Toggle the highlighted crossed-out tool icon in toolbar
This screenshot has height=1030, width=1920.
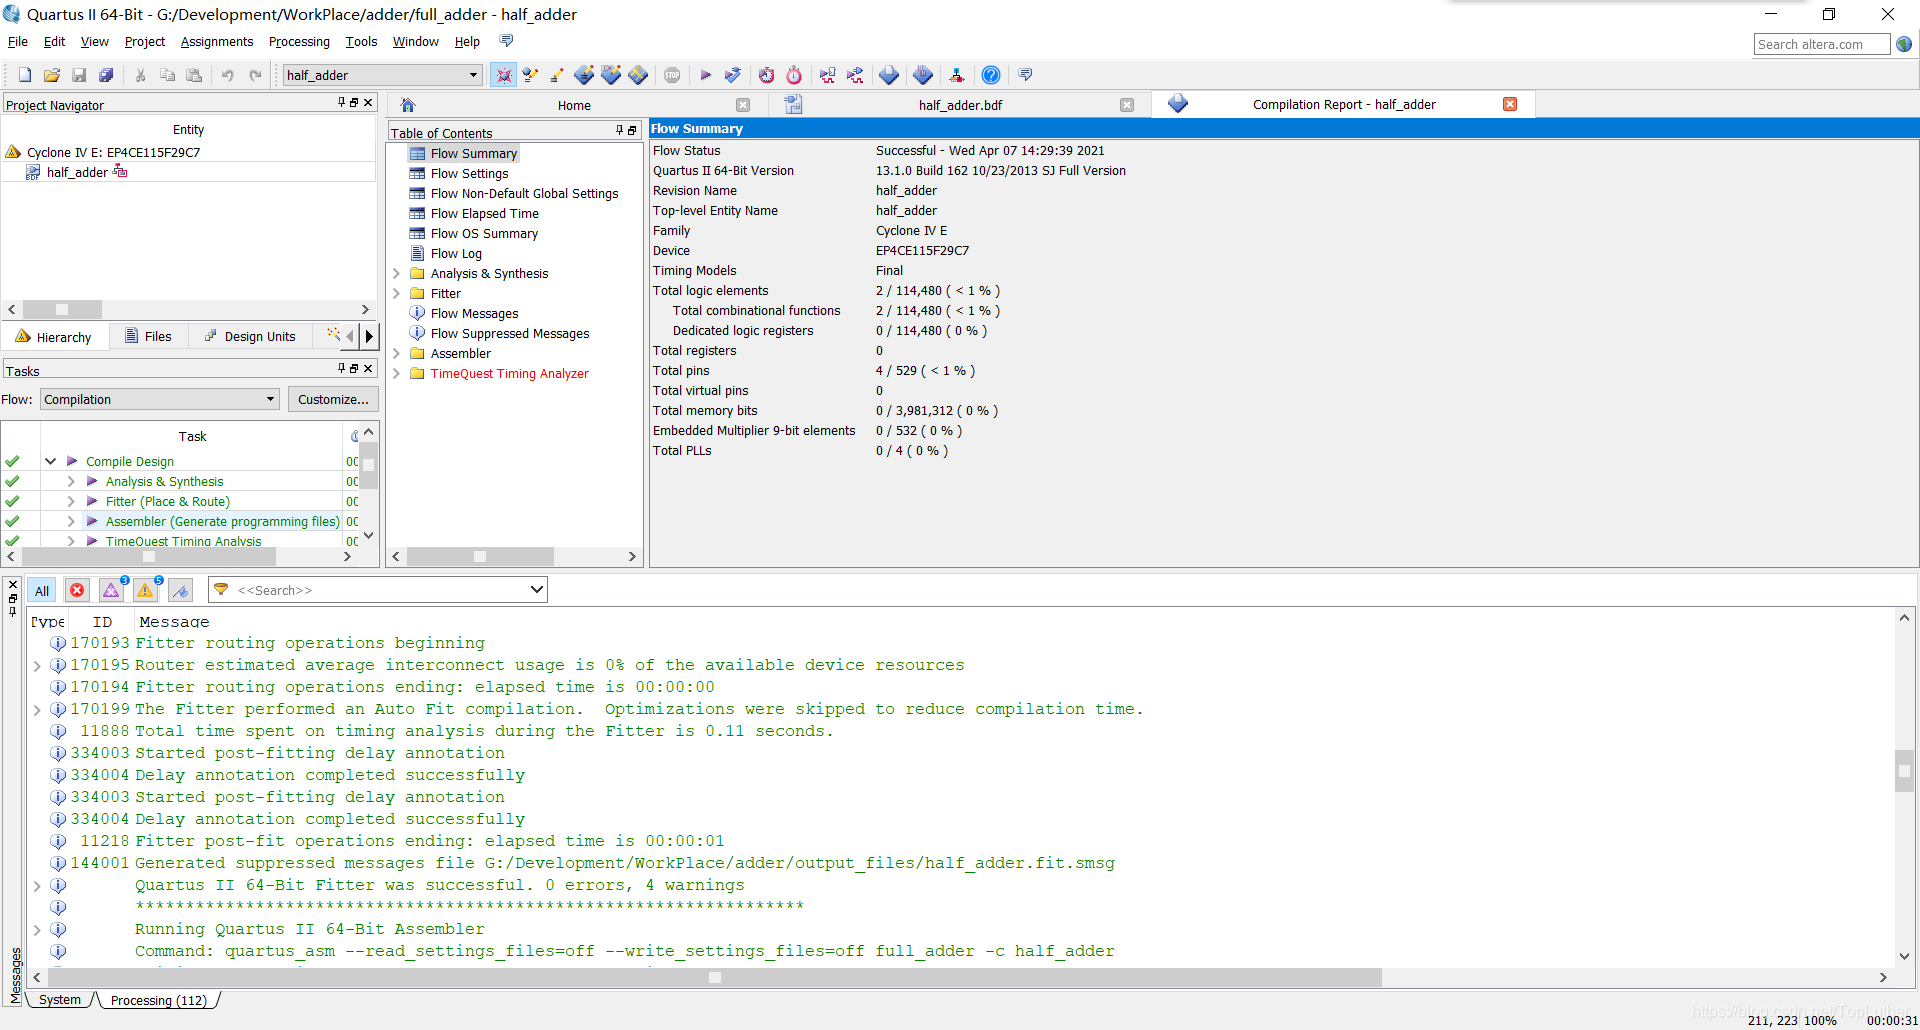504,75
